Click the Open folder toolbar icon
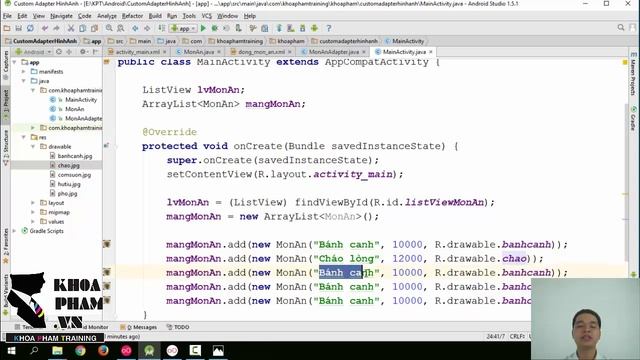The height and width of the screenshot is (360, 640). pyautogui.click(x=7, y=28)
